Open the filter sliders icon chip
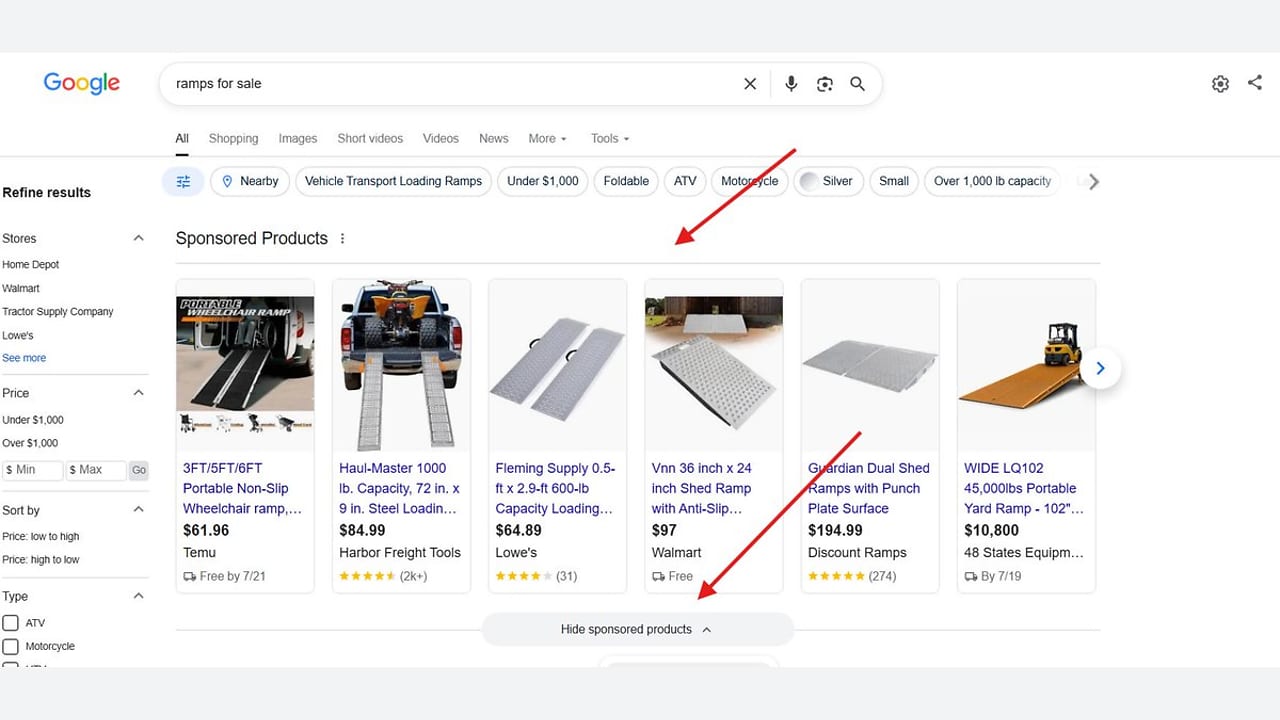1280x720 pixels. (183, 181)
